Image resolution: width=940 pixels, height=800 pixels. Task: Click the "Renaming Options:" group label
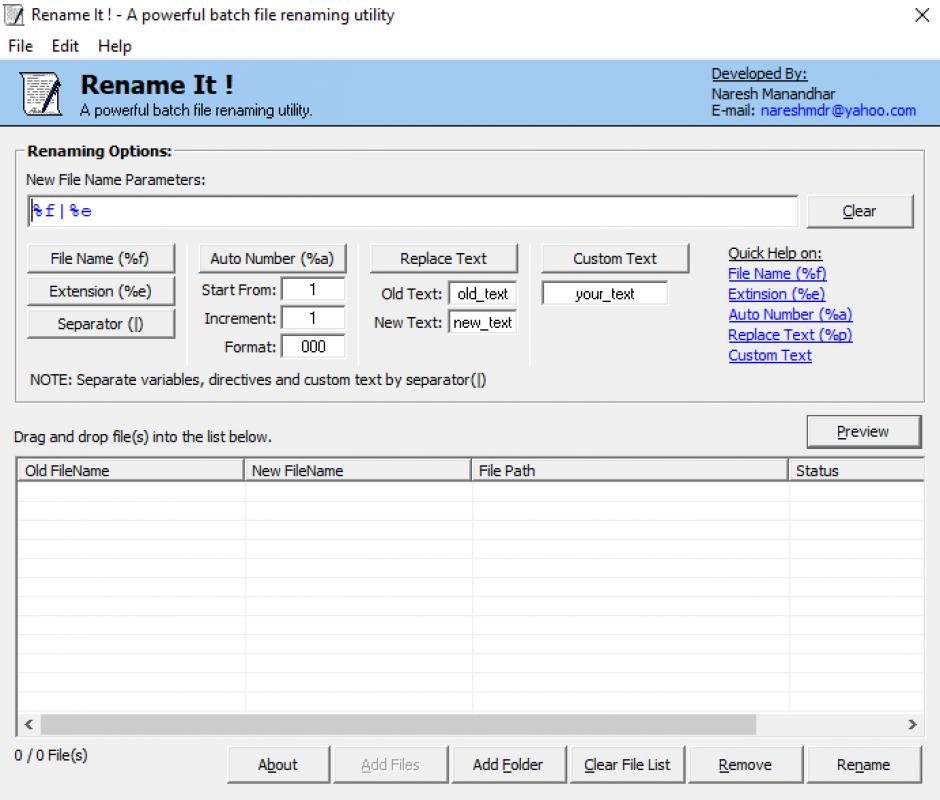point(100,151)
